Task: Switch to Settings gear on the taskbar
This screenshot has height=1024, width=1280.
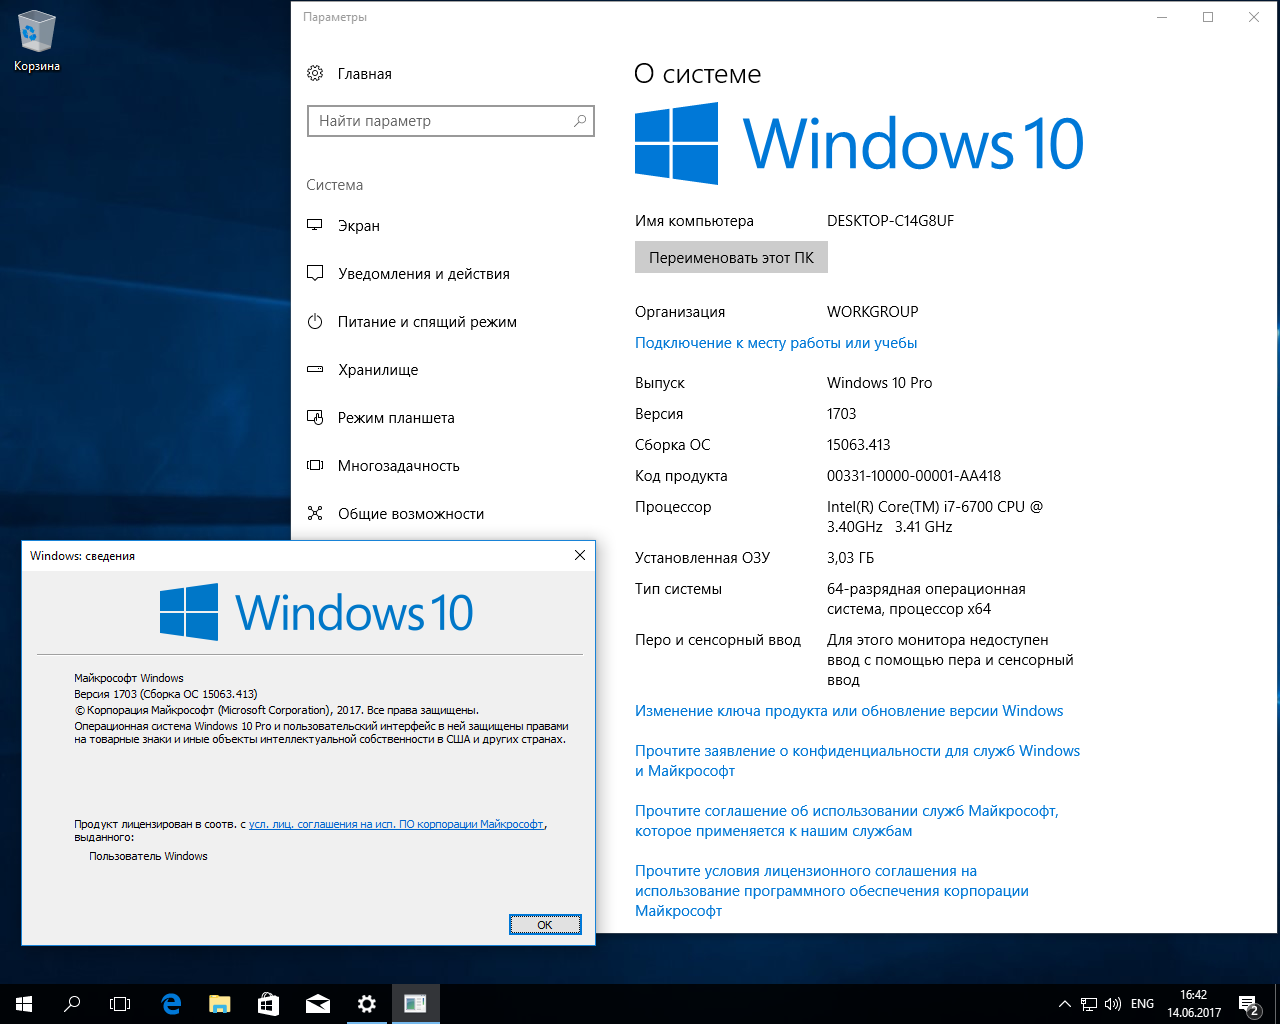Action: click(x=366, y=1004)
